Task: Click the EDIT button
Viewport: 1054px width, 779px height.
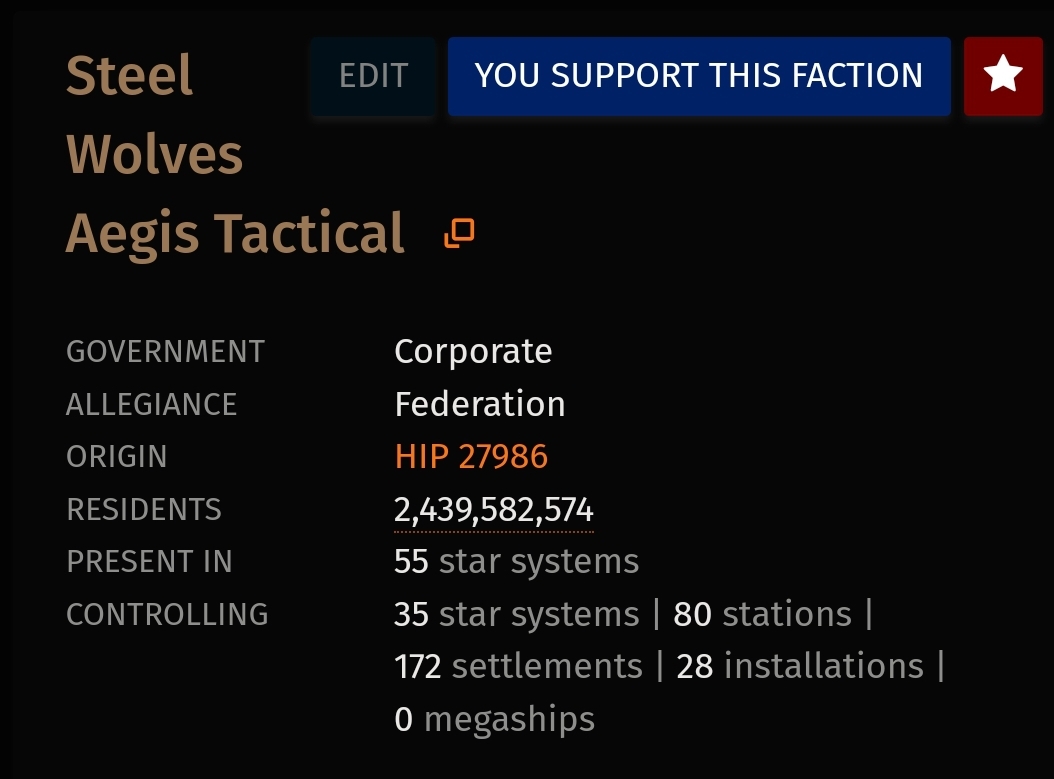Action: pyautogui.click(x=373, y=76)
